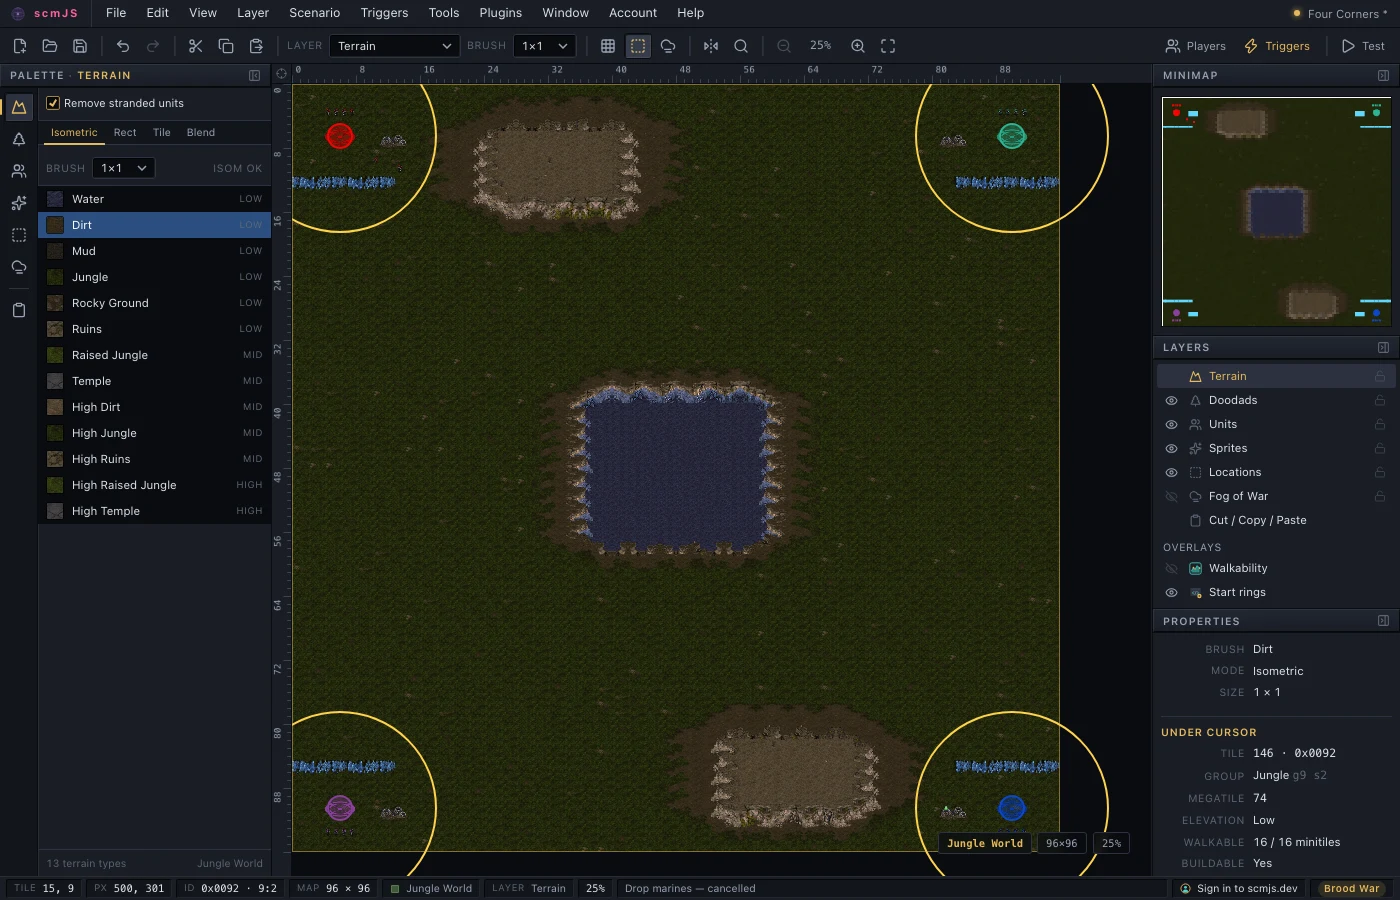Undo the last action
The width and height of the screenshot is (1400, 900).
pyautogui.click(x=123, y=46)
